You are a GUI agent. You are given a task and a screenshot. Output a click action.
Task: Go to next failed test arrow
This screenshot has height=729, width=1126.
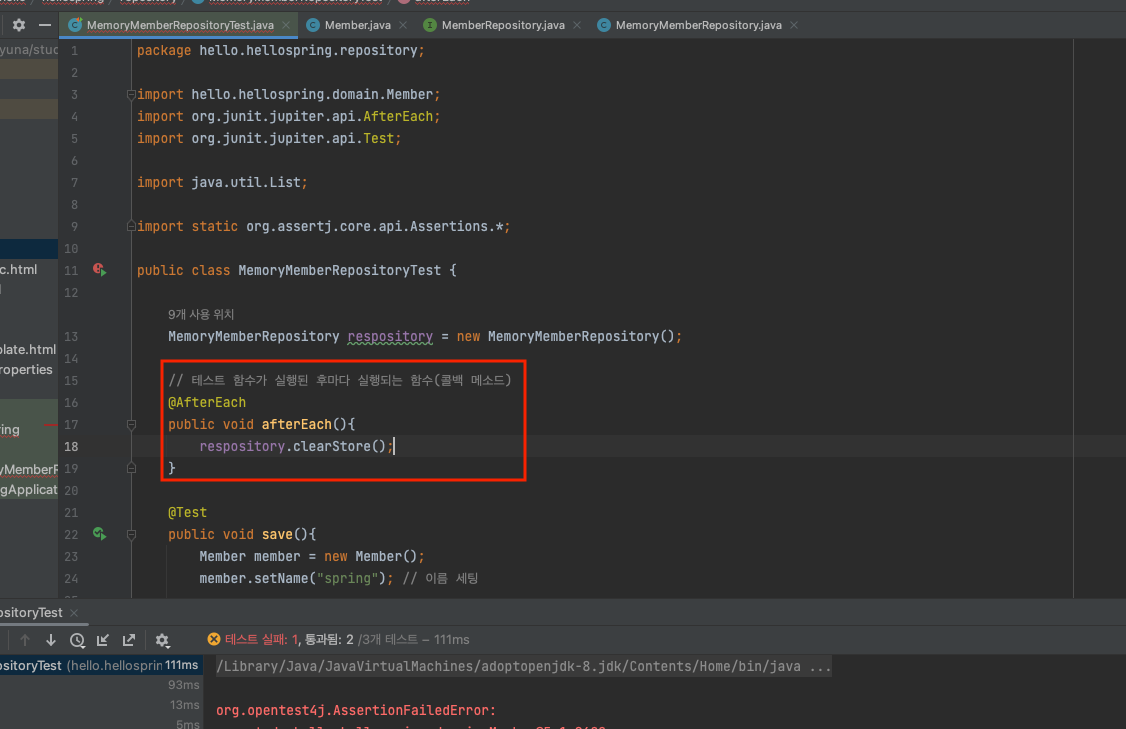tap(51, 640)
